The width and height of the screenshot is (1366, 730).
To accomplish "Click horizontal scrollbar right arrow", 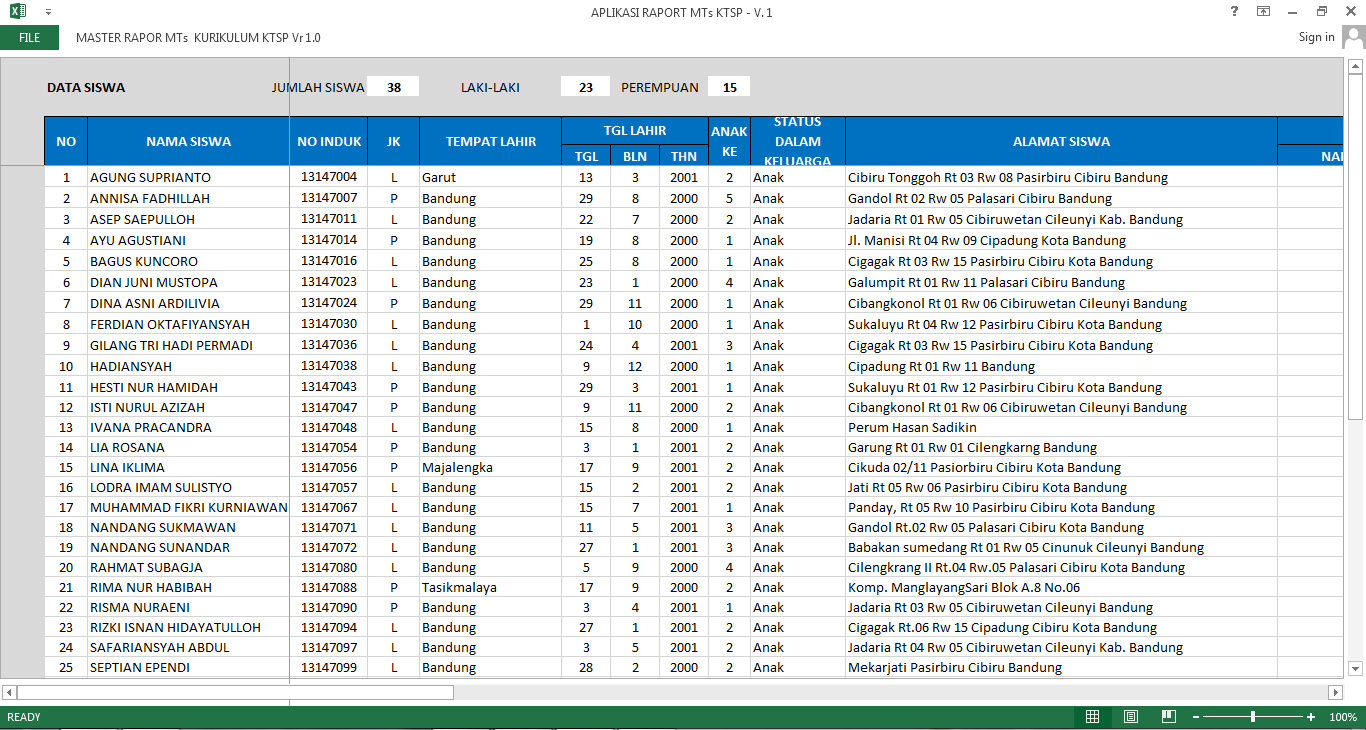I will (x=1335, y=692).
